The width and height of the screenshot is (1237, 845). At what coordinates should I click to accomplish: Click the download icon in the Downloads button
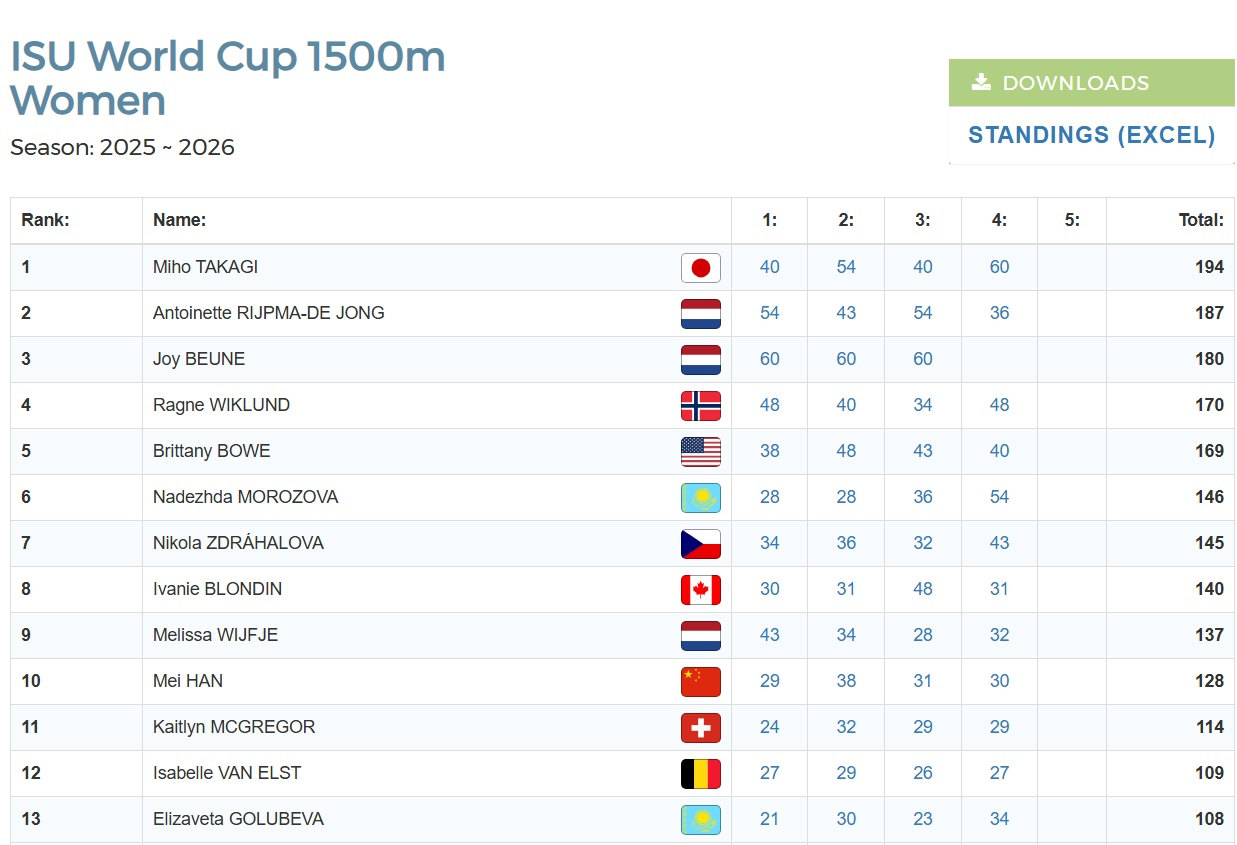pos(981,82)
